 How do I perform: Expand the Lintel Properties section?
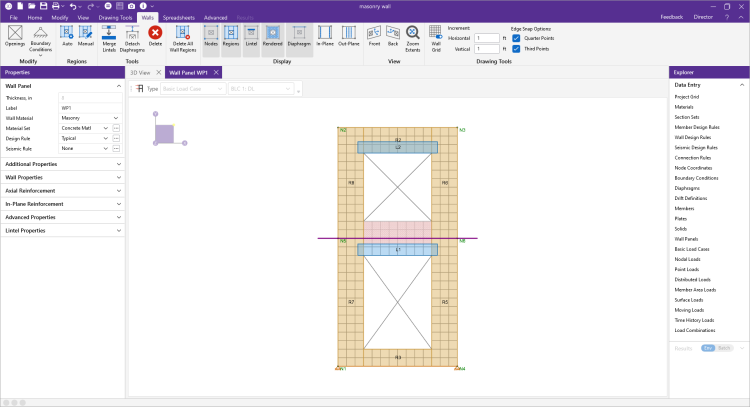point(62,230)
